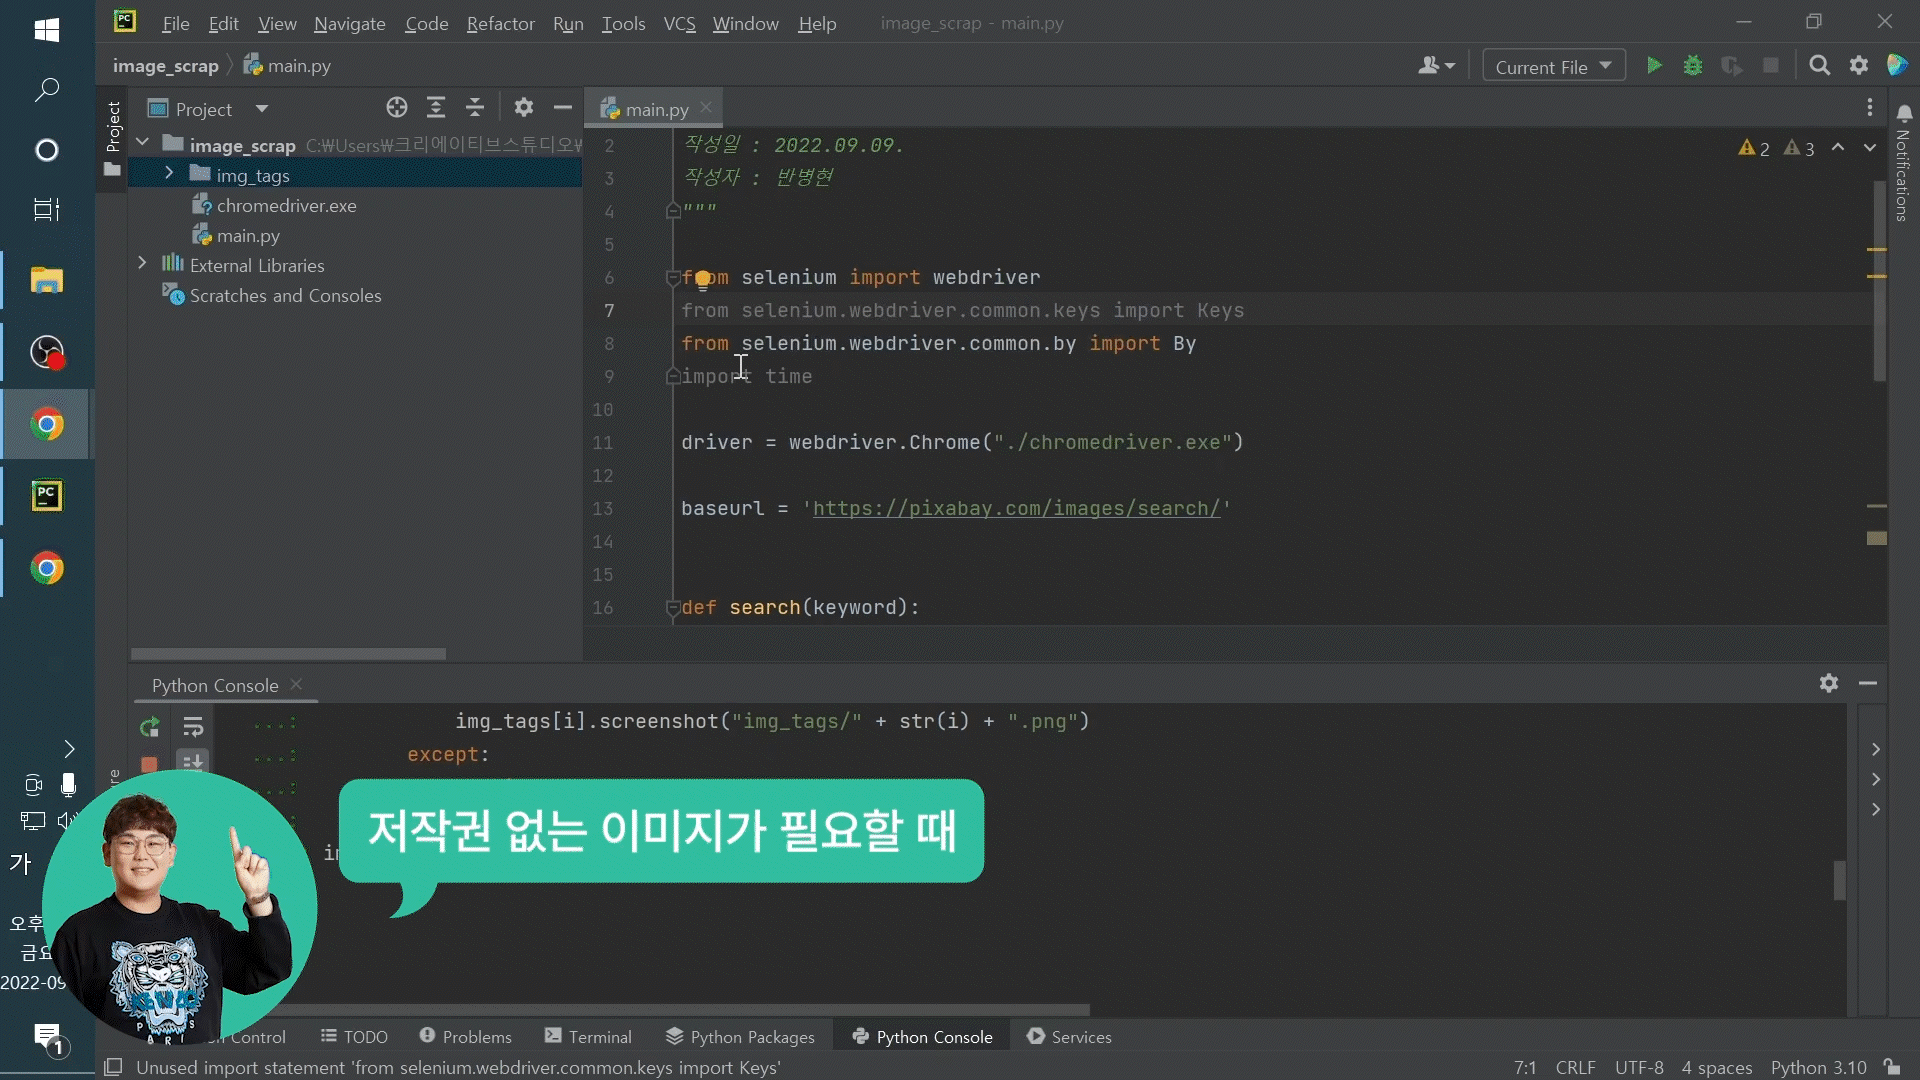Open the Terminal tool window

point(588,1037)
